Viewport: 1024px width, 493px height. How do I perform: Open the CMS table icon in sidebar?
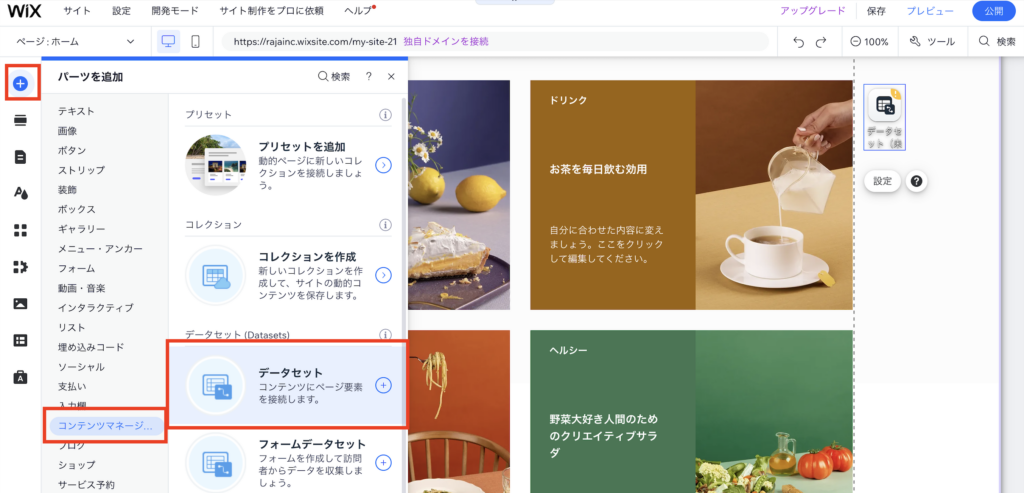point(20,340)
